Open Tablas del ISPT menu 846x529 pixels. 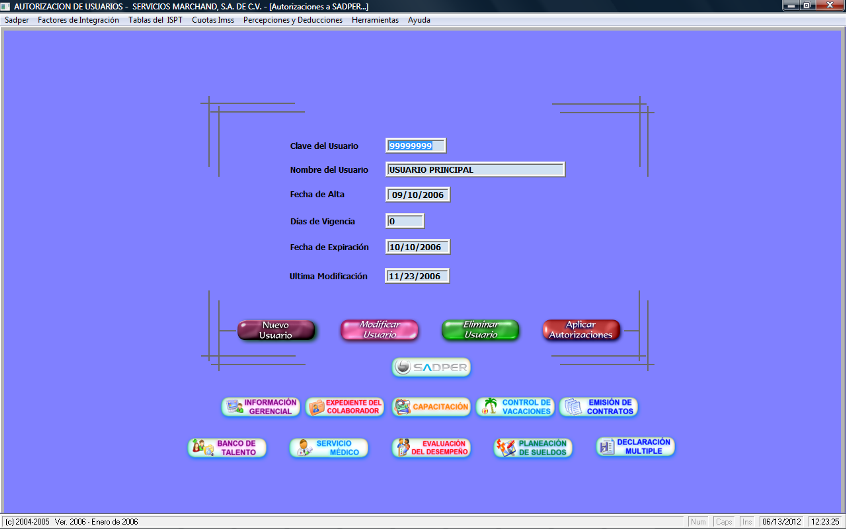tap(155, 20)
